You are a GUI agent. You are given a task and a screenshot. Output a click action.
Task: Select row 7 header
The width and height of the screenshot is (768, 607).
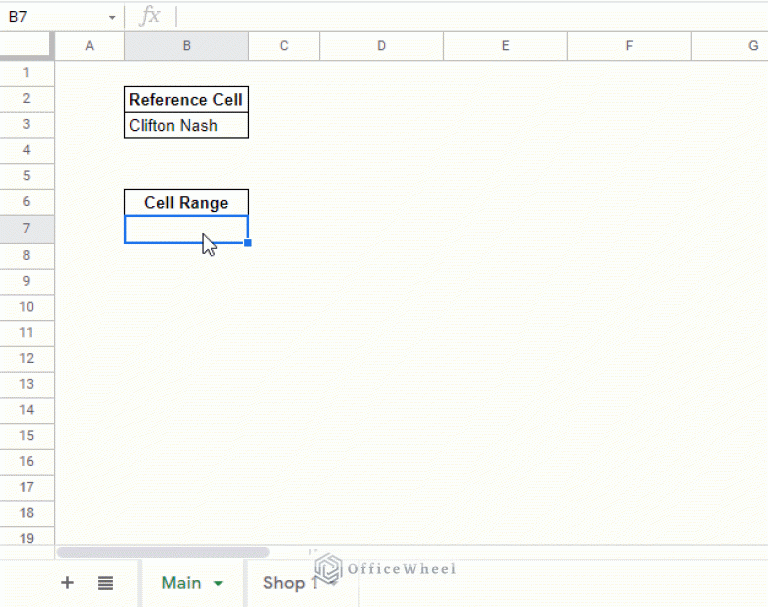pyautogui.click(x=26, y=229)
